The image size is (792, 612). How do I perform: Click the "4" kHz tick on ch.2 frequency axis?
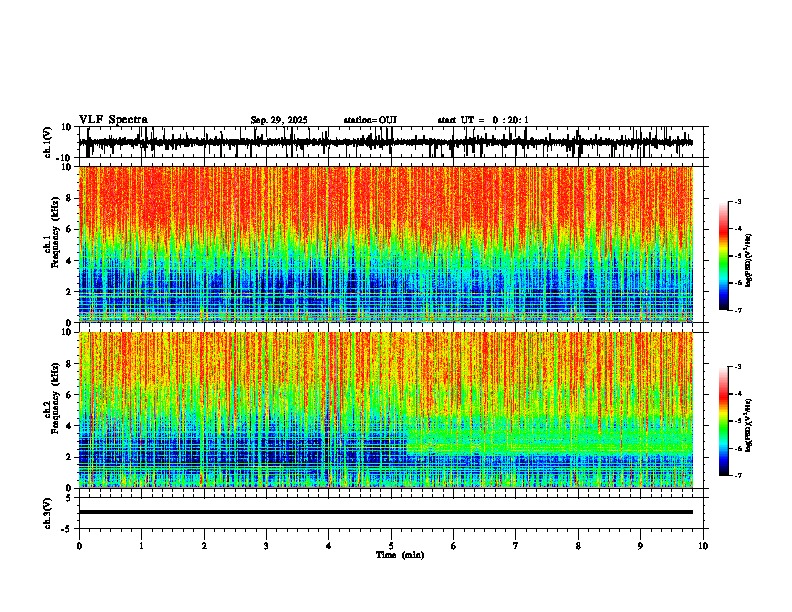(x=70, y=426)
